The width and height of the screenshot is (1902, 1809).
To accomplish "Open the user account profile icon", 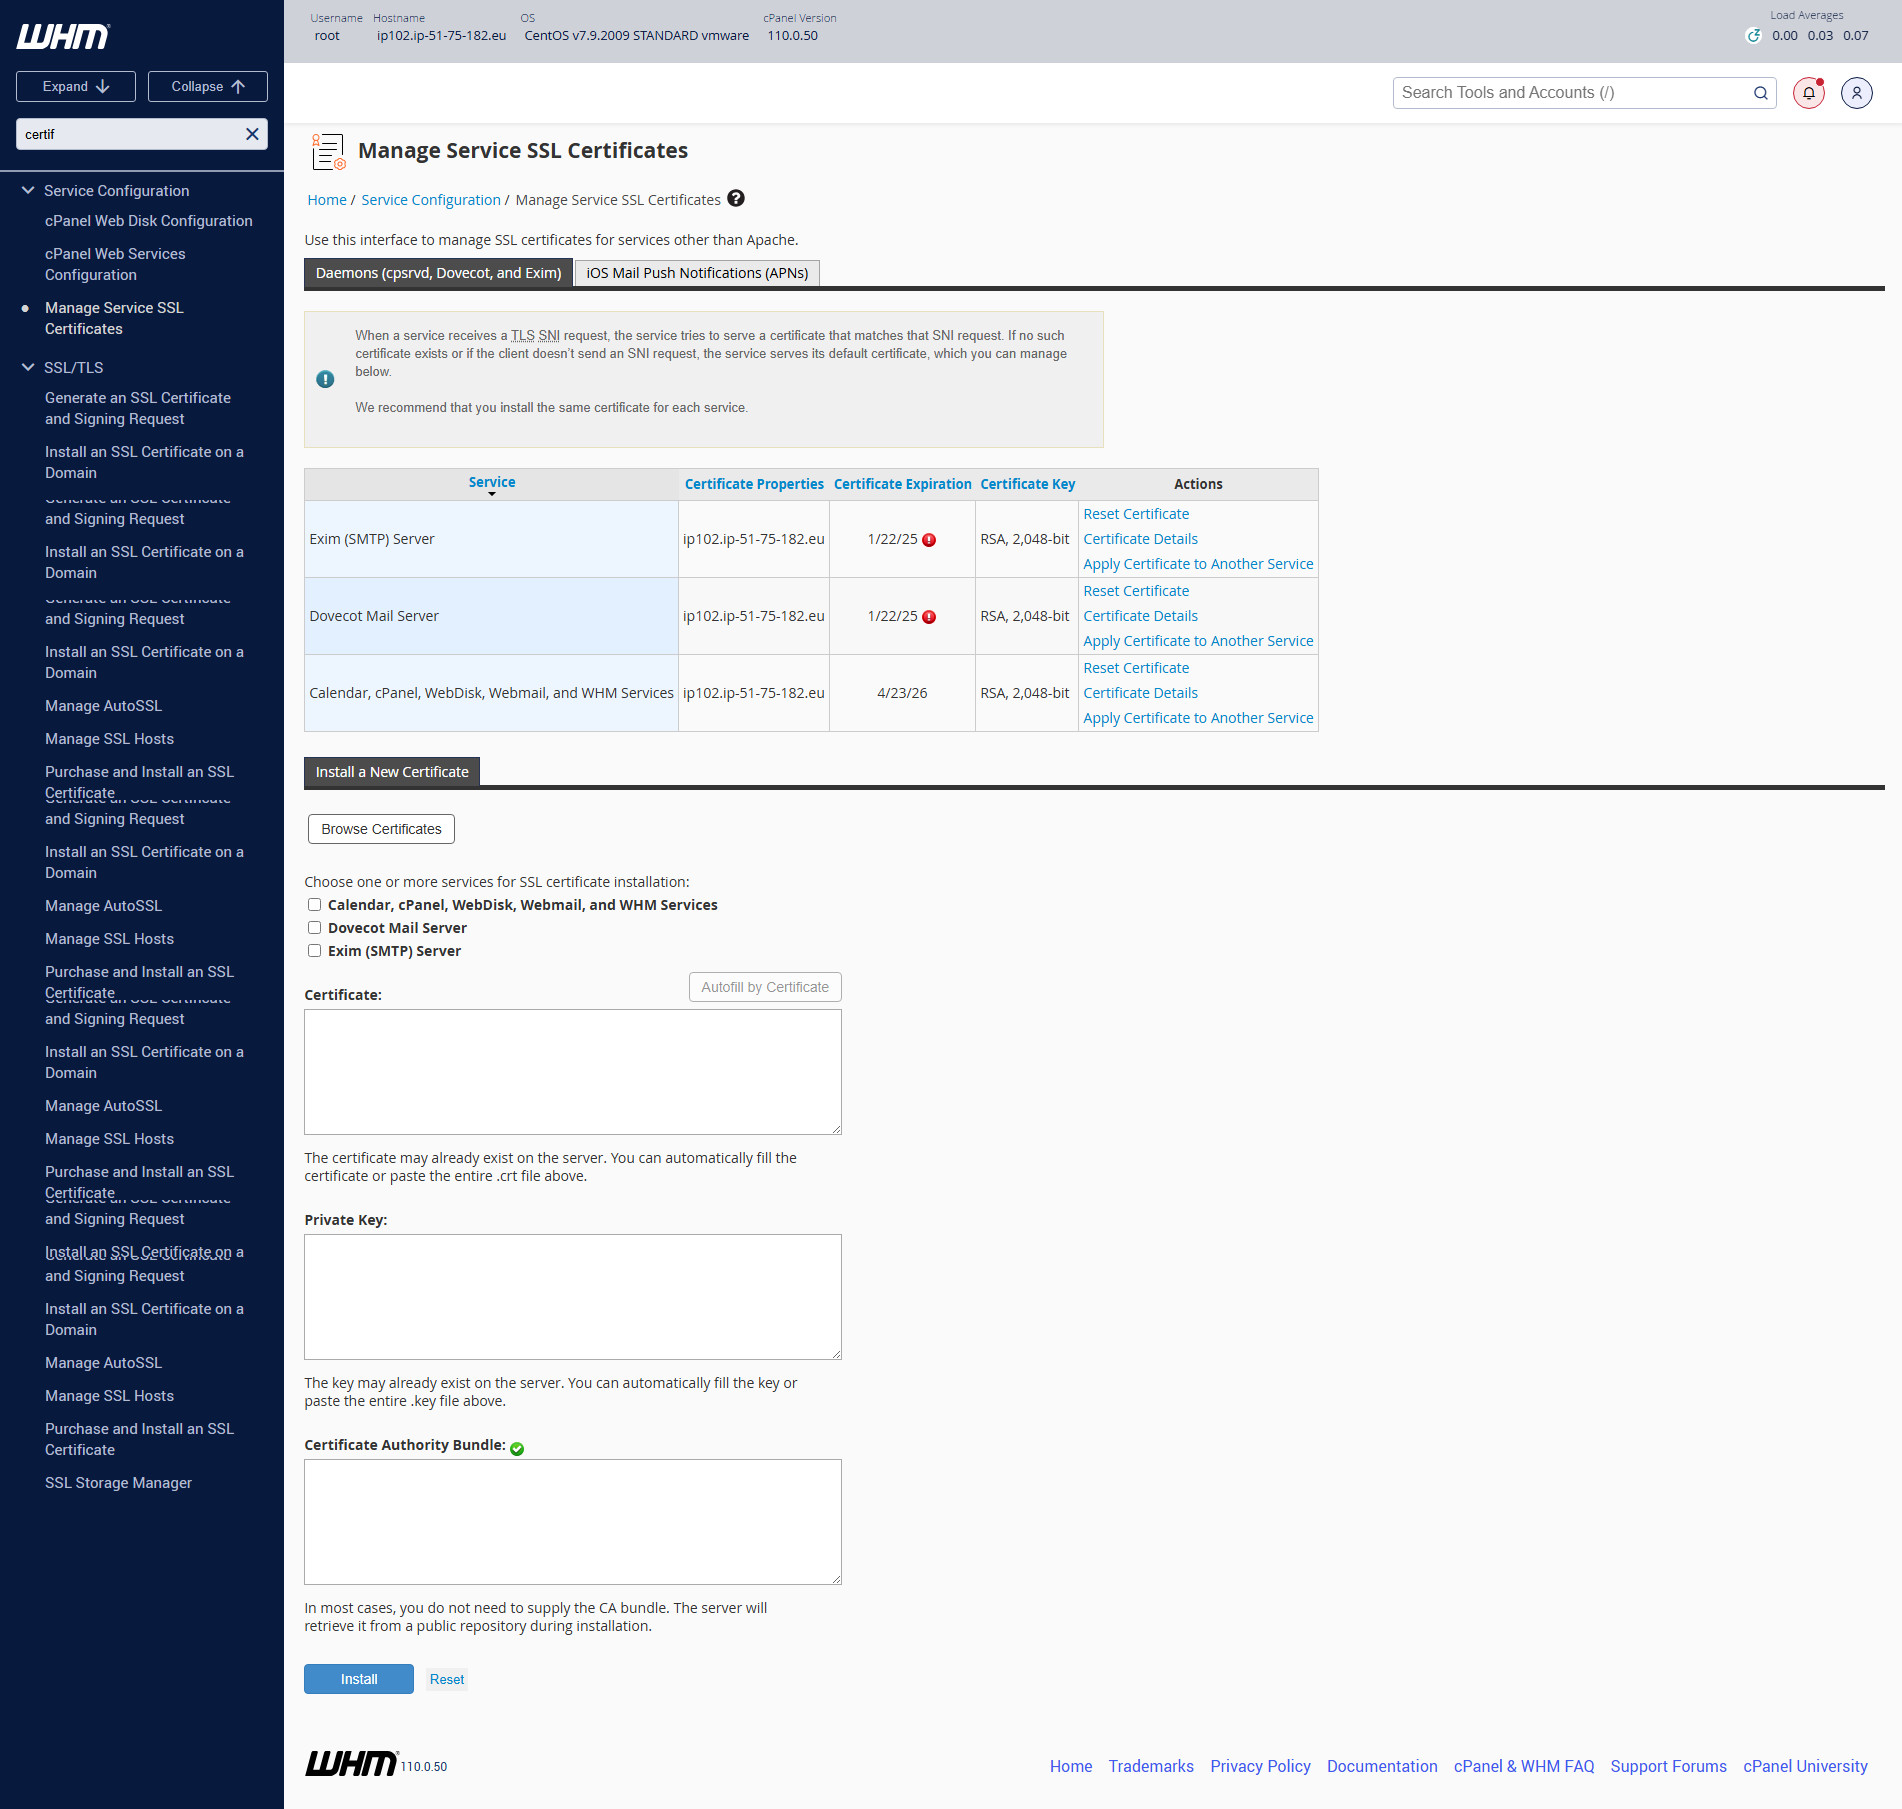I will click(x=1856, y=93).
